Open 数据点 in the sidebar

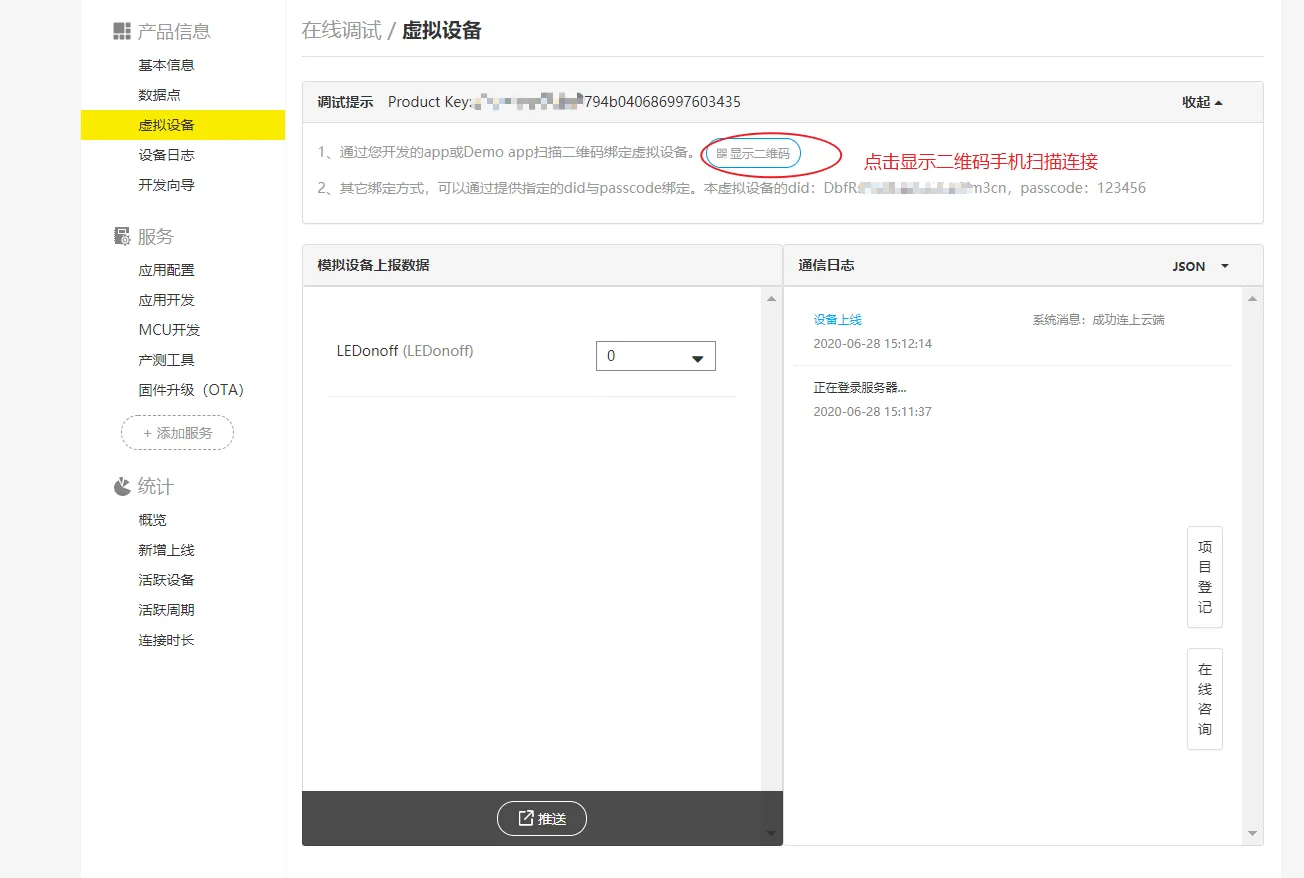159,95
